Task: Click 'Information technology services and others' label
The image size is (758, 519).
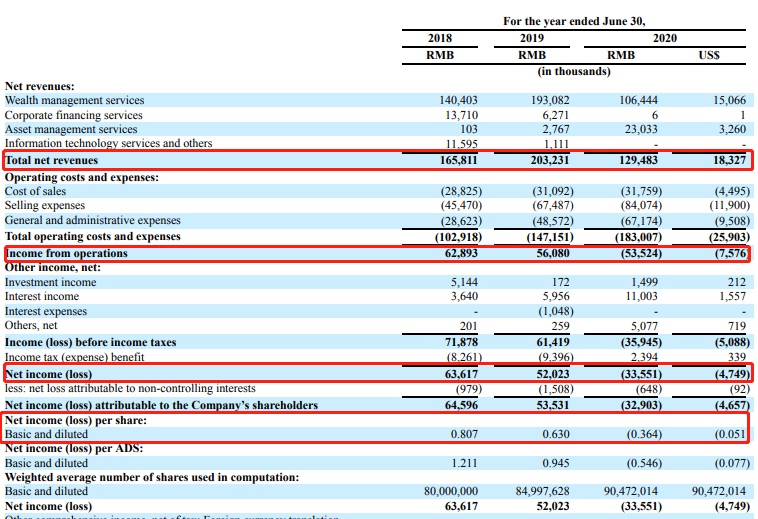Action: click(108, 143)
